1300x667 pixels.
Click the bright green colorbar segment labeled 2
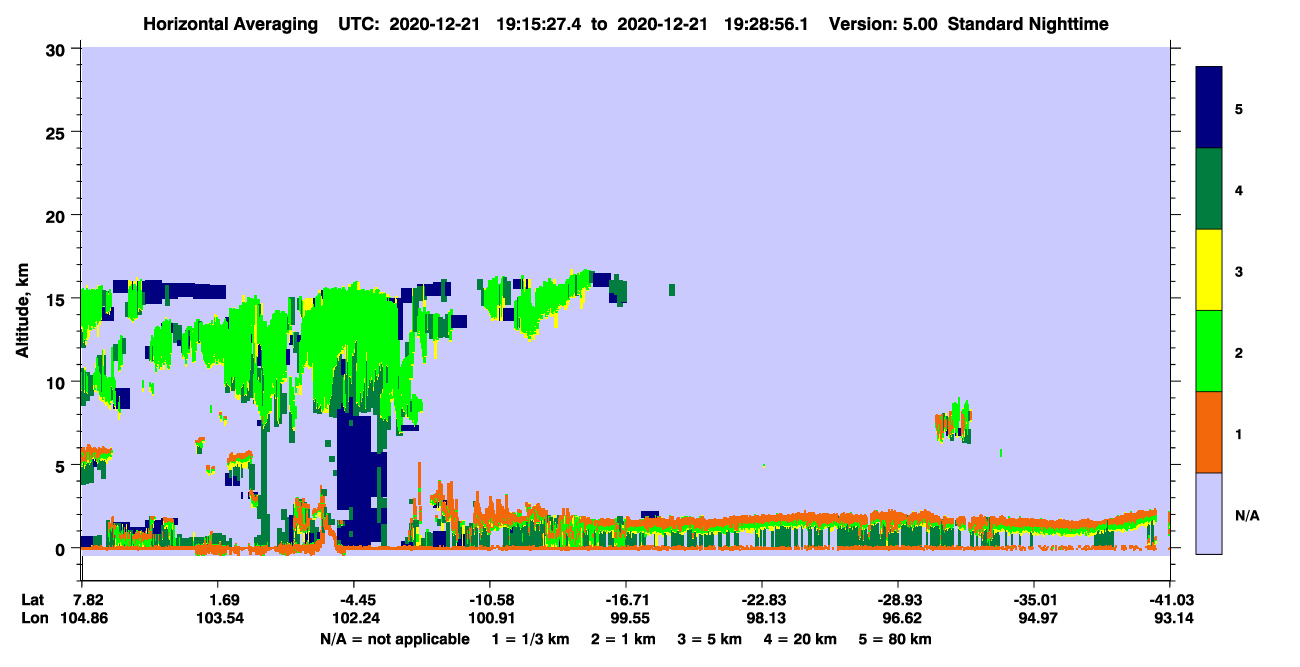[x=1209, y=351]
